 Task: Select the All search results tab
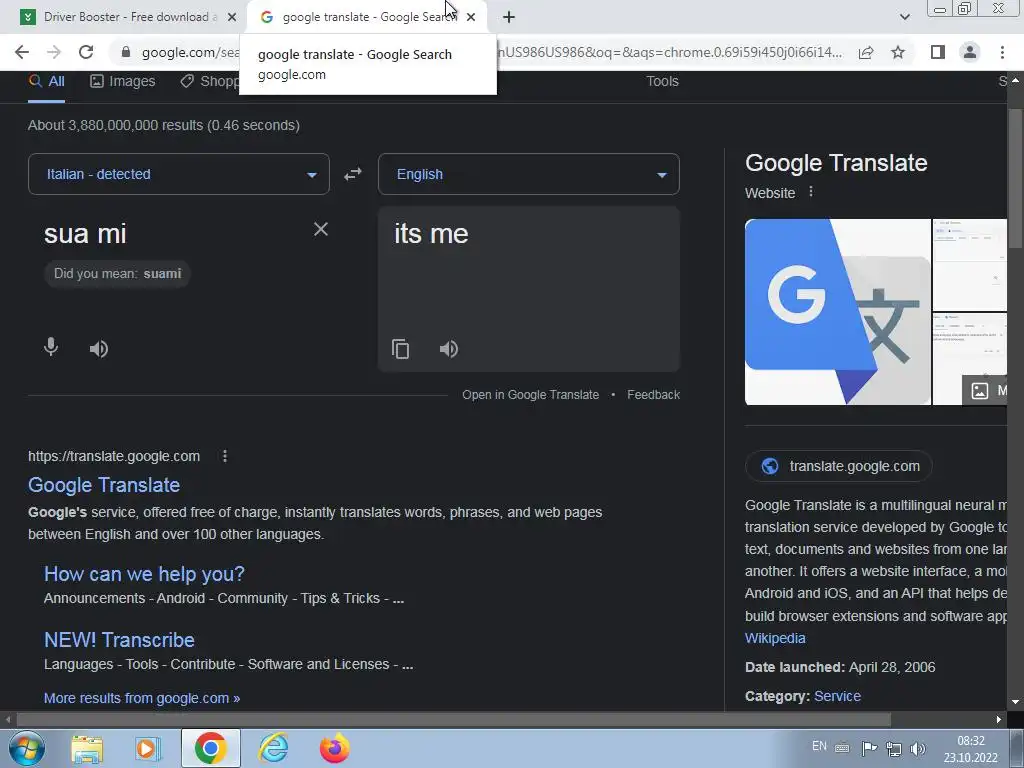(x=46, y=82)
